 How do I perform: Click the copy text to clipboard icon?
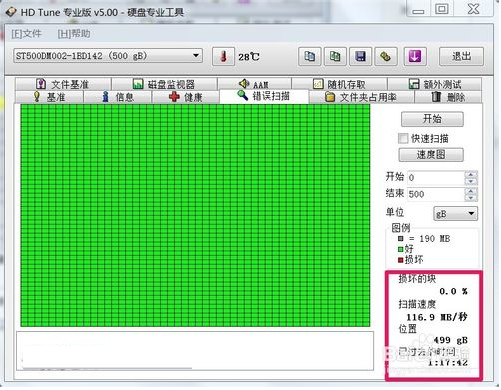310,56
